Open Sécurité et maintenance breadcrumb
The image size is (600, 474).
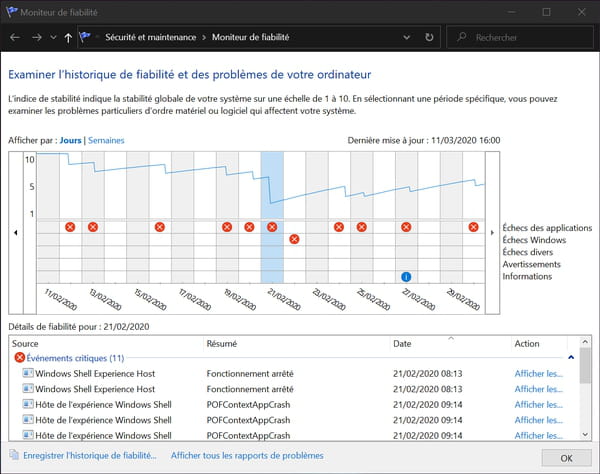coord(150,37)
